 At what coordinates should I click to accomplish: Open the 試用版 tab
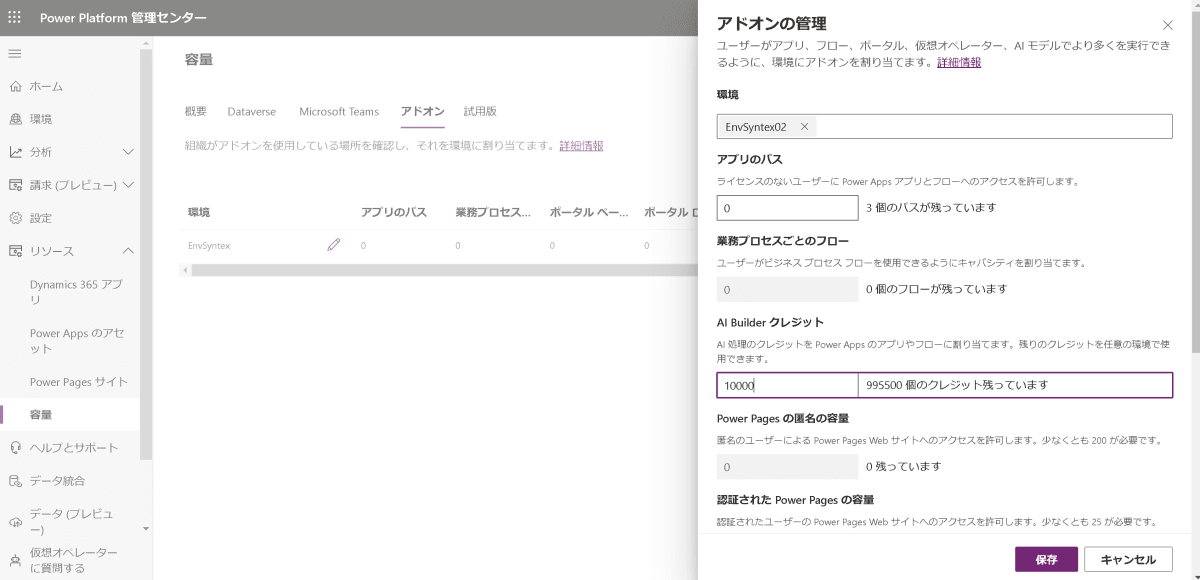480,112
